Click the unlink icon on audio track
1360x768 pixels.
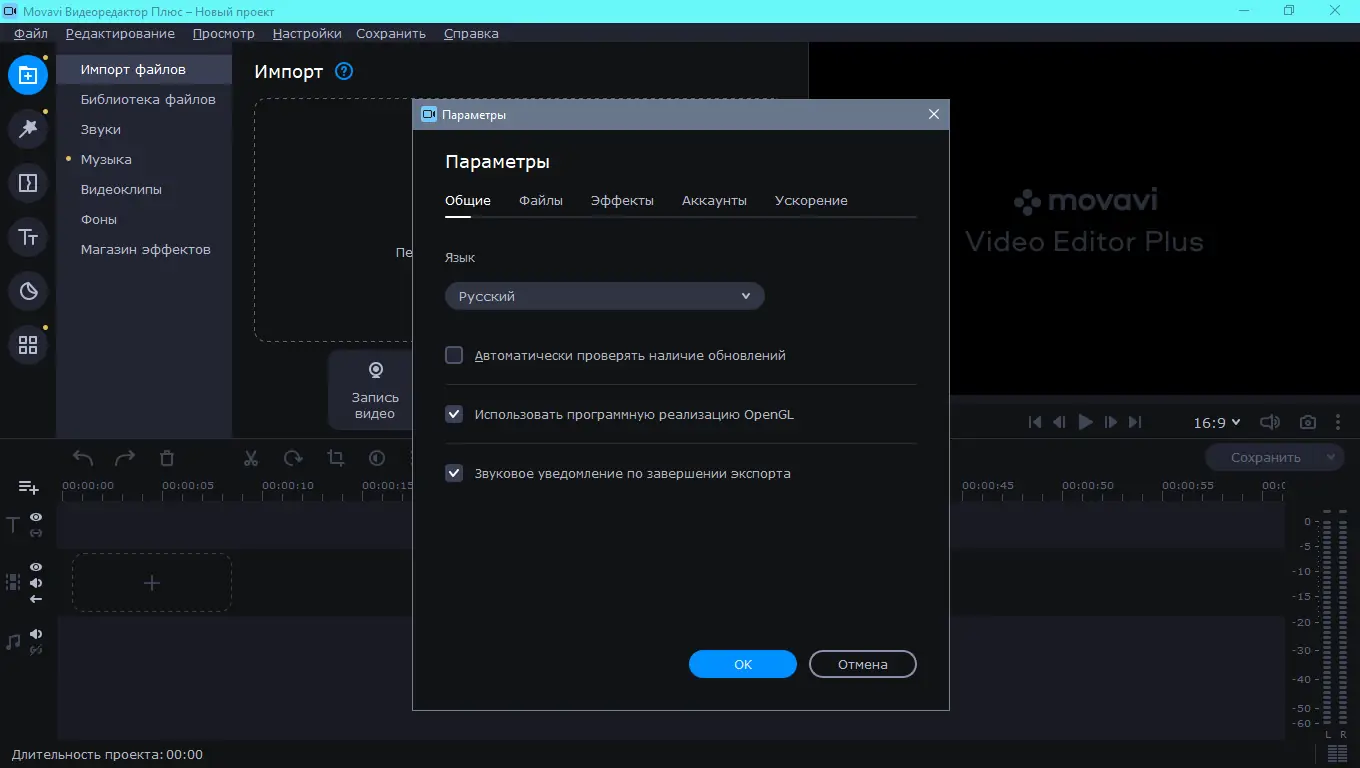pyautogui.click(x=36, y=650)
